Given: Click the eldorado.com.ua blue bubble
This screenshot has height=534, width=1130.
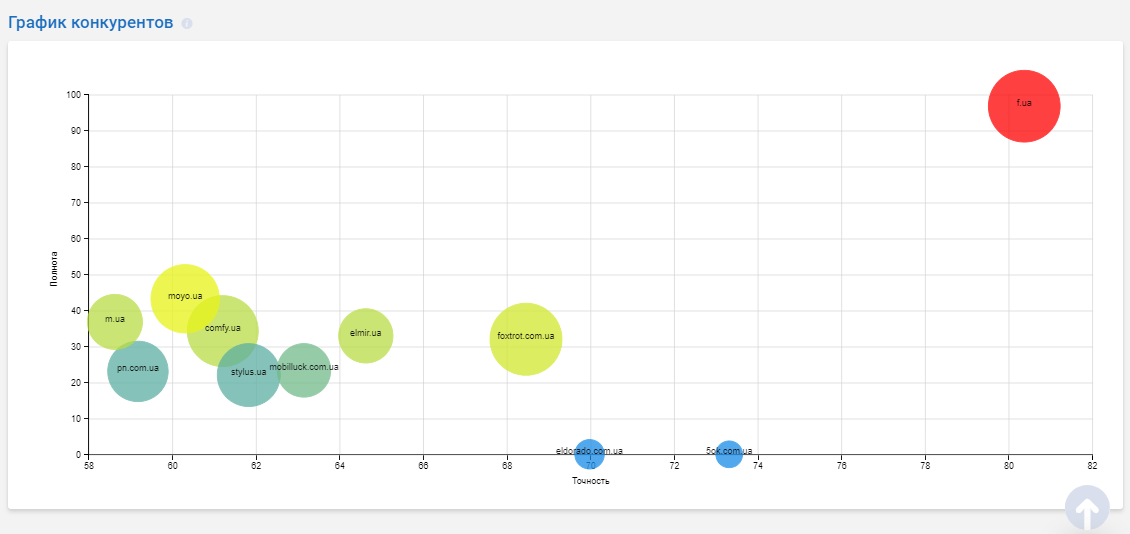Looking at the screenshot, I should click(x=590, y=454).
